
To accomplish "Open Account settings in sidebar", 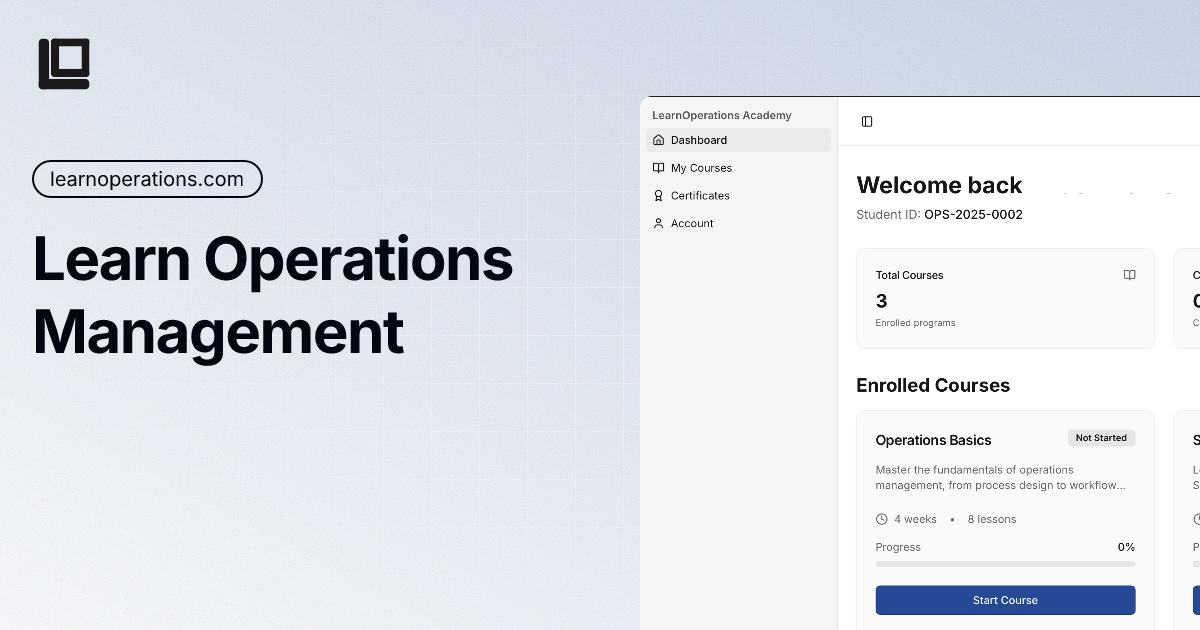I will tap(738, 223).
